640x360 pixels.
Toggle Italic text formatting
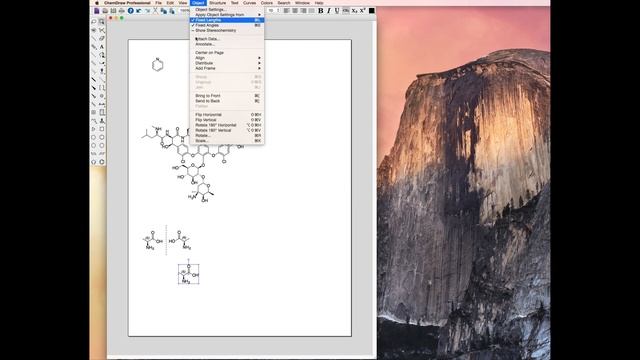[329, 11]
